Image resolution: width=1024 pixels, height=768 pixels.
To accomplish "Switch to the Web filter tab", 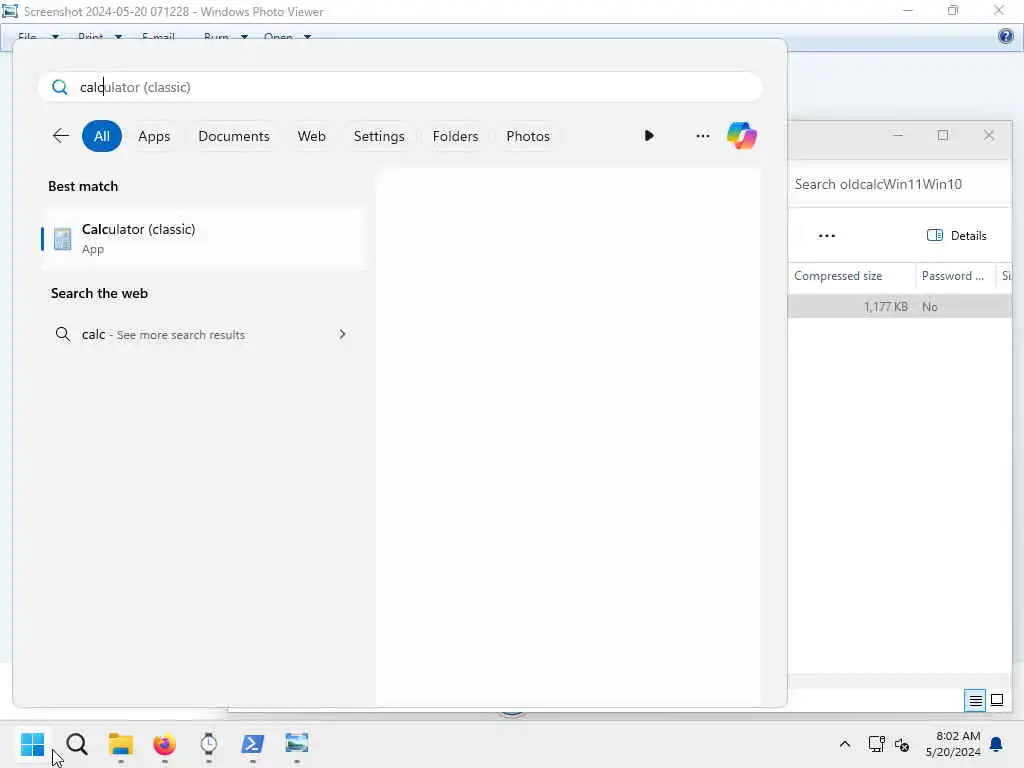I will [x=312, y=136].
